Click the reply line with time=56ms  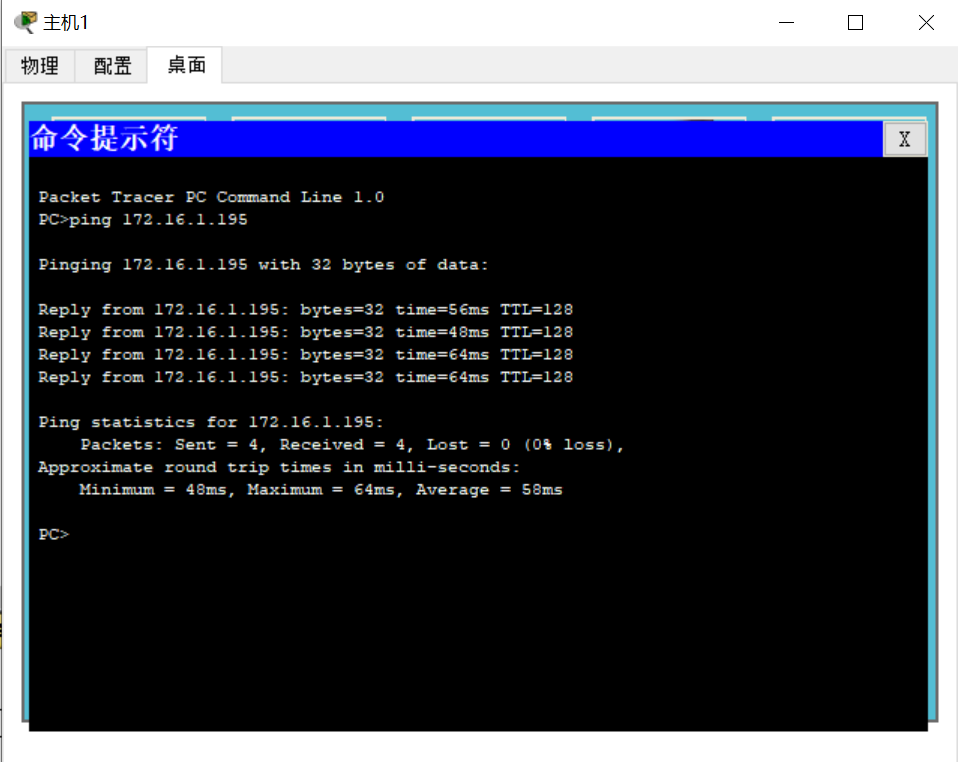(x=305, y=310)
